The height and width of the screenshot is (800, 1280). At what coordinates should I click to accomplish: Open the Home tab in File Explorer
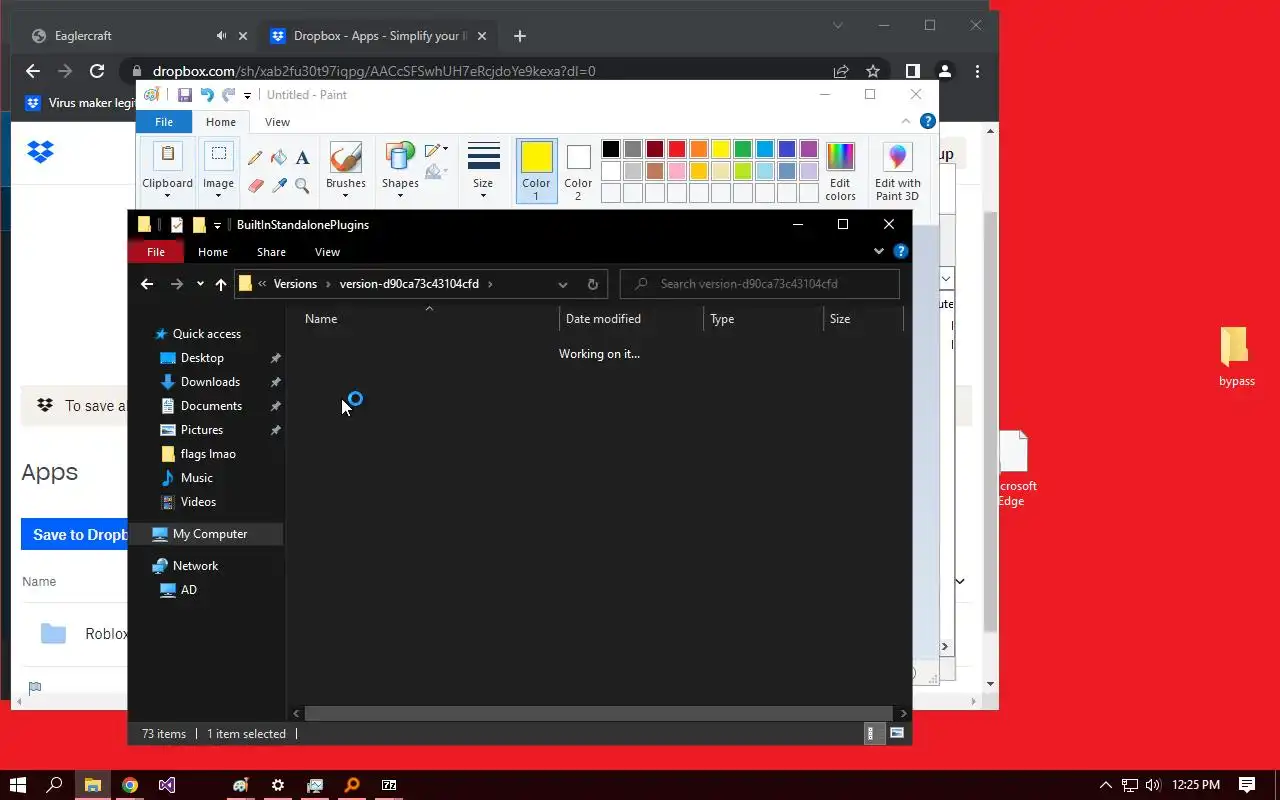tap(212, 252)
